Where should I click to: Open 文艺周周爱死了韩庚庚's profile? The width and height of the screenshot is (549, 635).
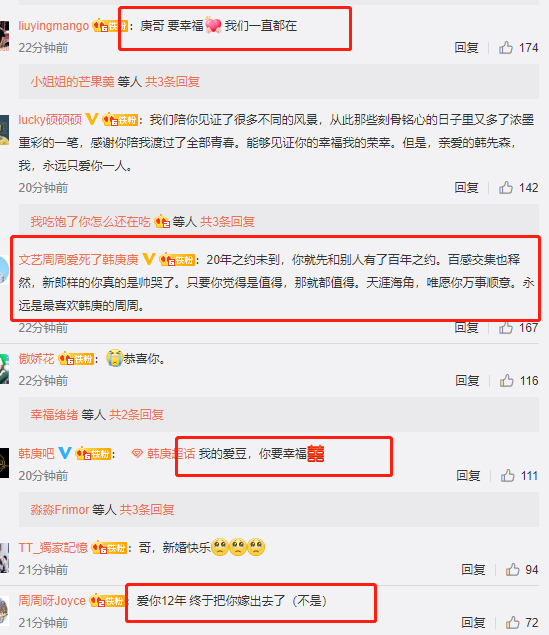(79, 260)
